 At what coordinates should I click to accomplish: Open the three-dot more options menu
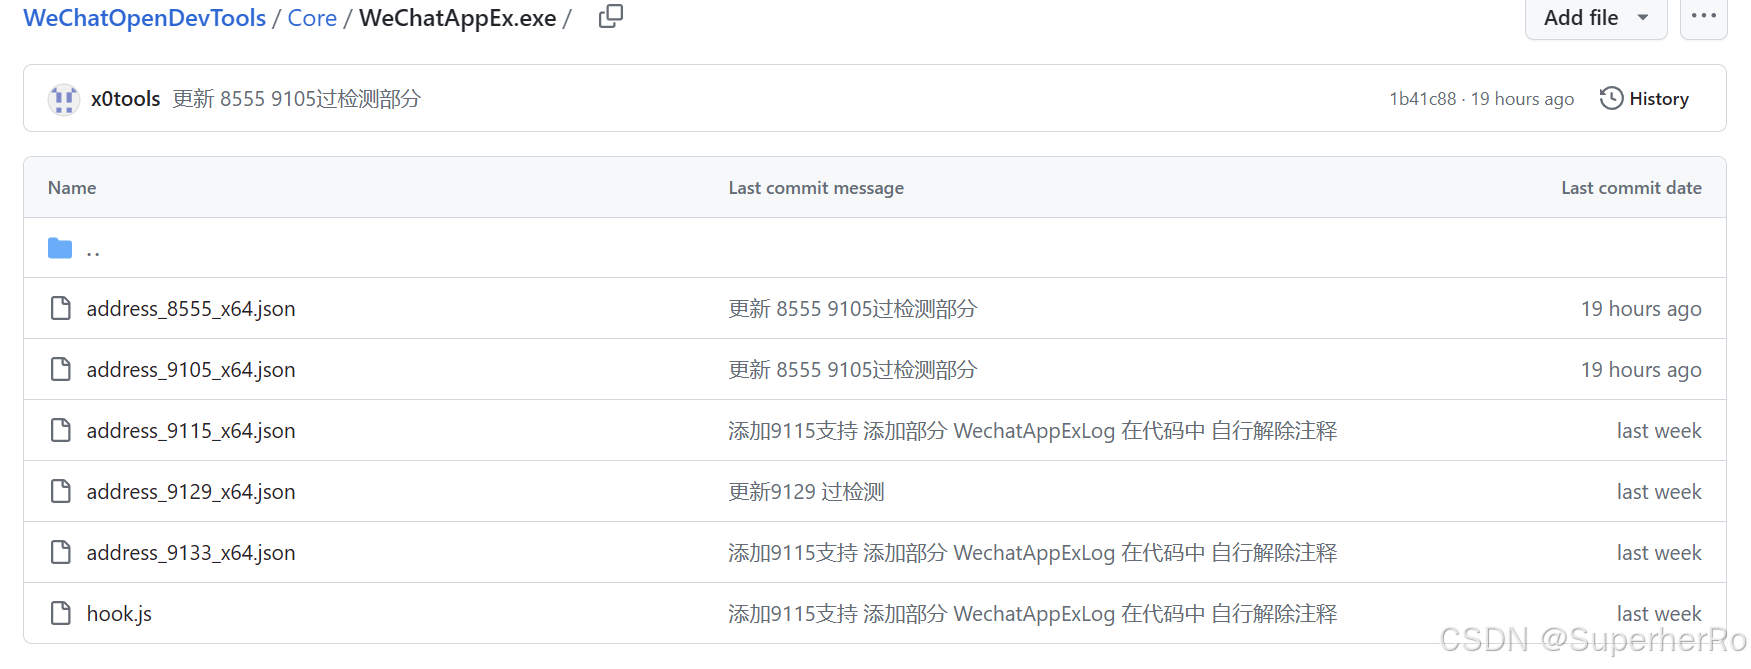[1704, 17]
